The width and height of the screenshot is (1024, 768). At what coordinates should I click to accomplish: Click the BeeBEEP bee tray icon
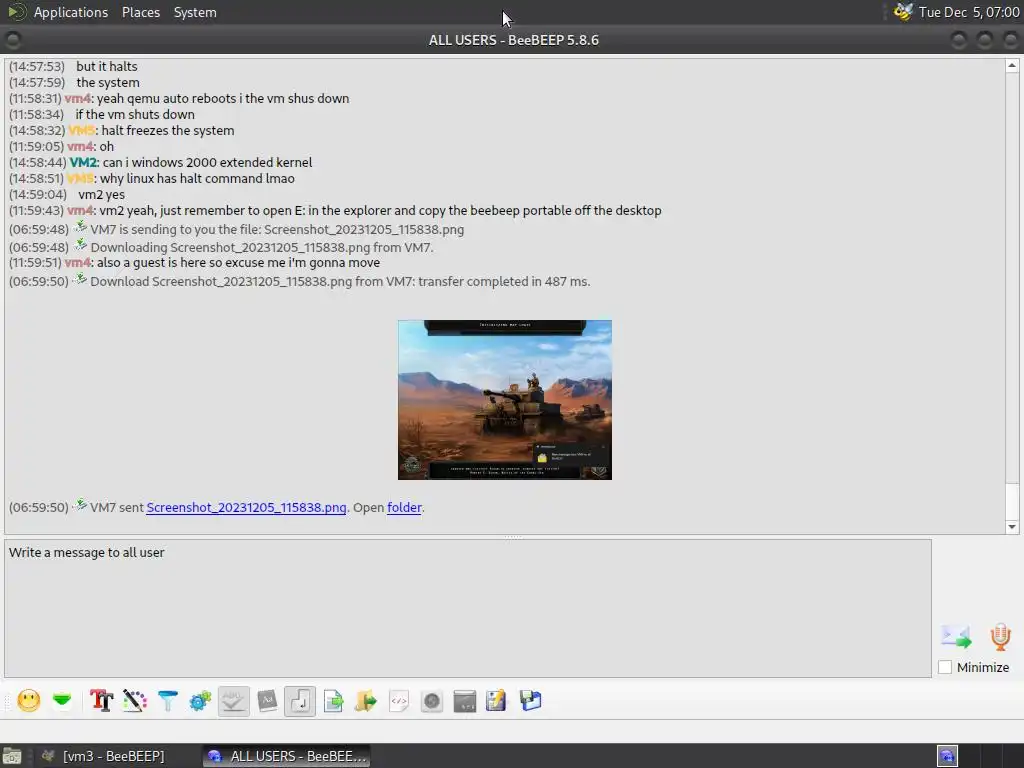click(x=903, y=12)
